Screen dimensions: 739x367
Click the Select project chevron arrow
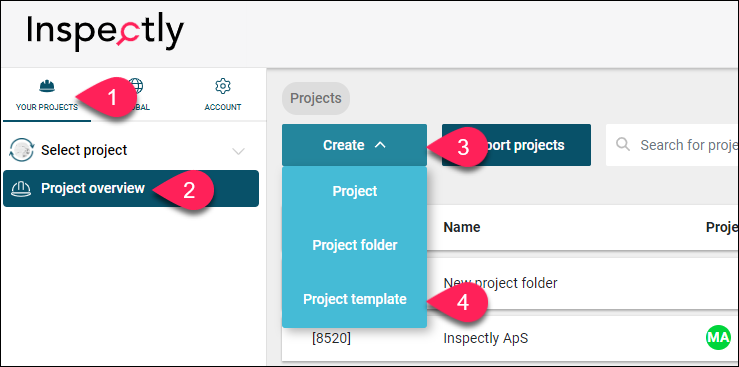click(239, 151)
